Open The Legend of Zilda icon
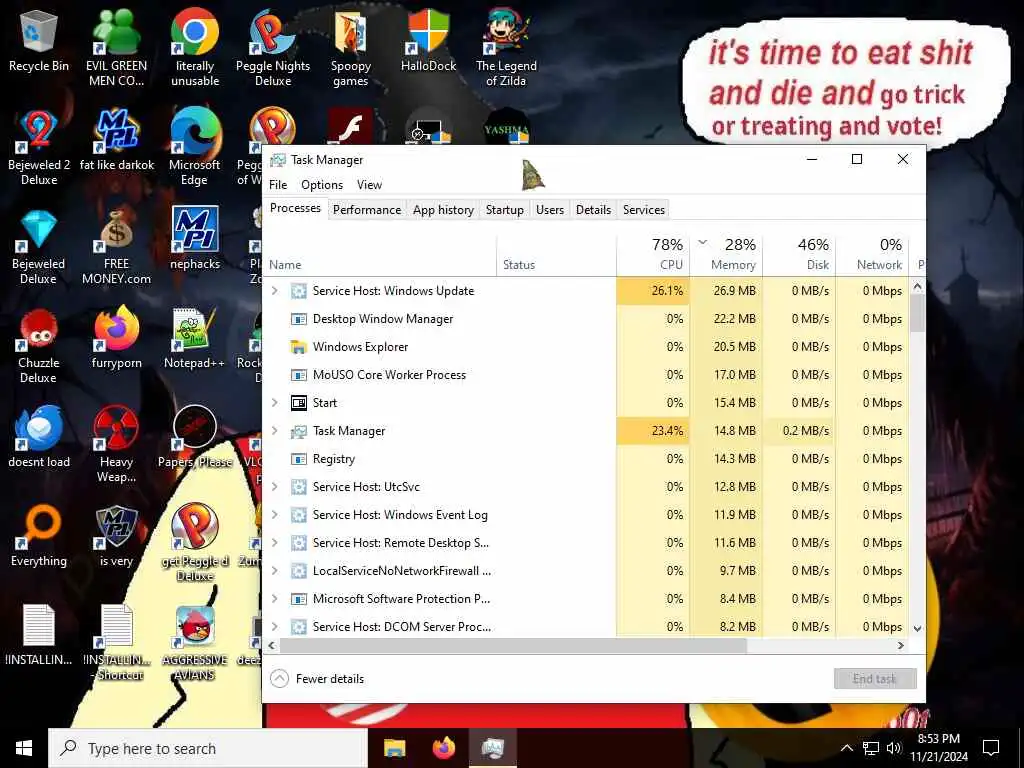Screen dimensions: 1024x768 (506, 48)
